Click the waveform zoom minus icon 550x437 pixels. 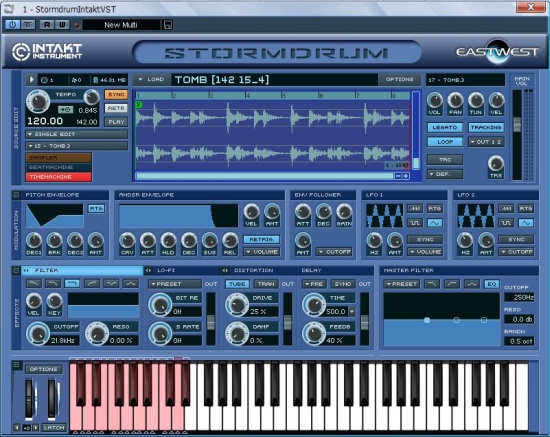[398, 176]
